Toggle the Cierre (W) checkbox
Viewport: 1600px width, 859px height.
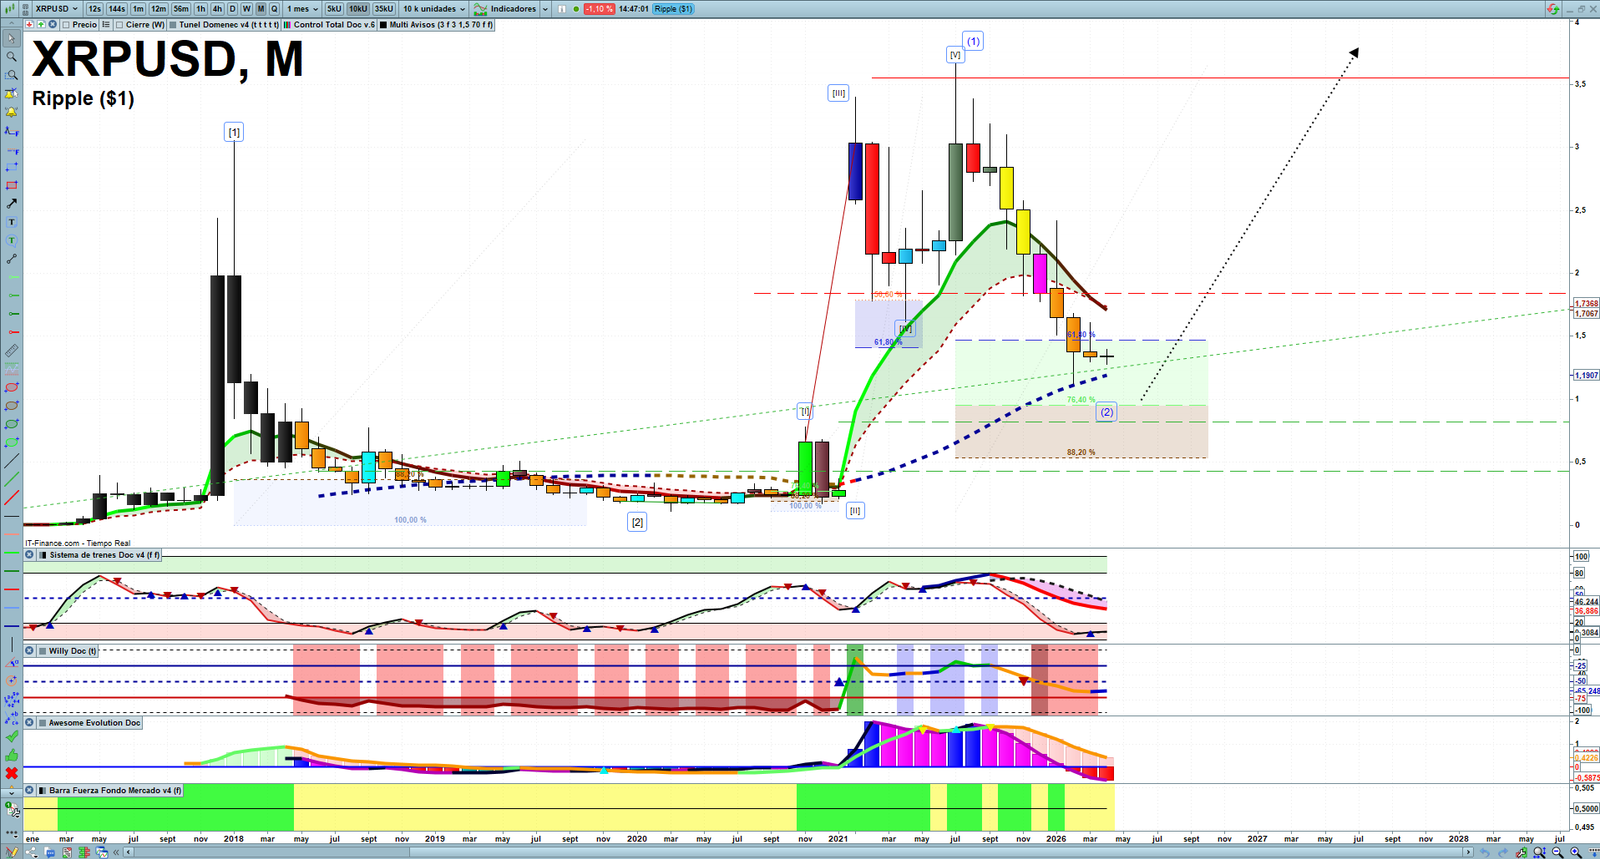click(x=119, y=25)
